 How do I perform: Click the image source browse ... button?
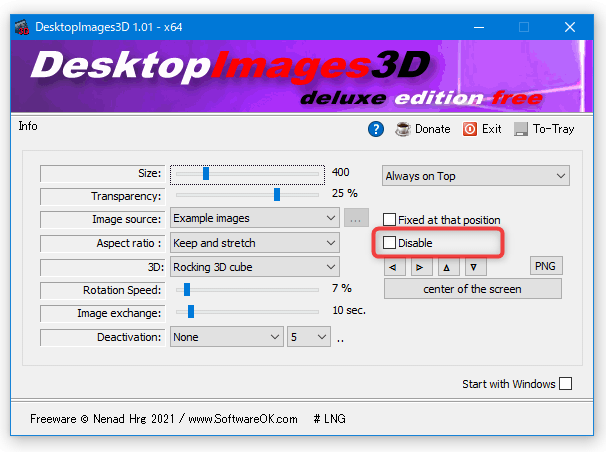tap(356, 218)
